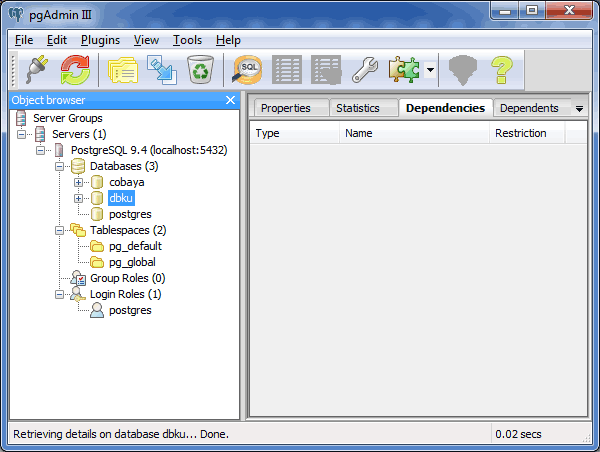The width and height of the screenshot is (600, 452).
Task: Open the Plugins menu
Action: 100,40
